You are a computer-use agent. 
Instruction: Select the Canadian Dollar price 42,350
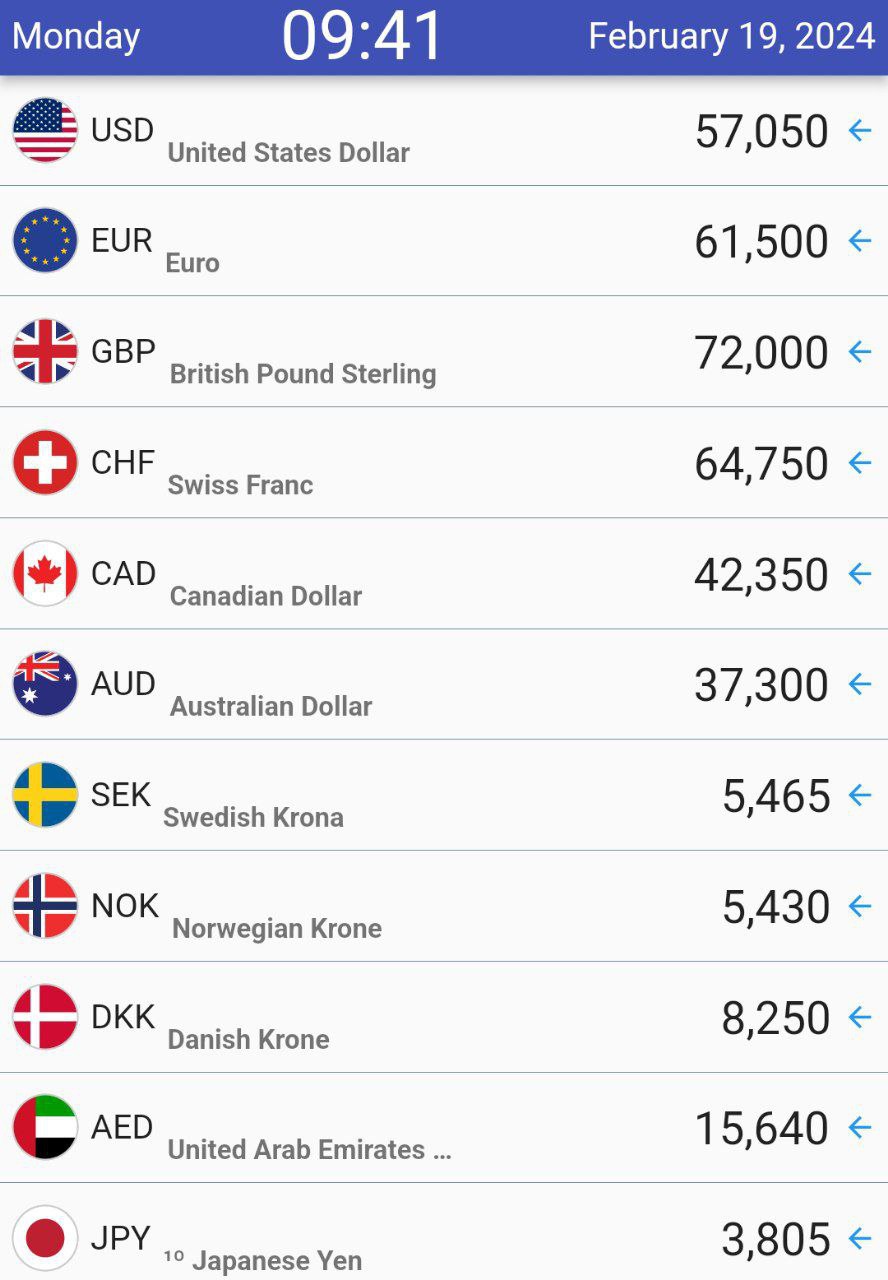point(762,575)
